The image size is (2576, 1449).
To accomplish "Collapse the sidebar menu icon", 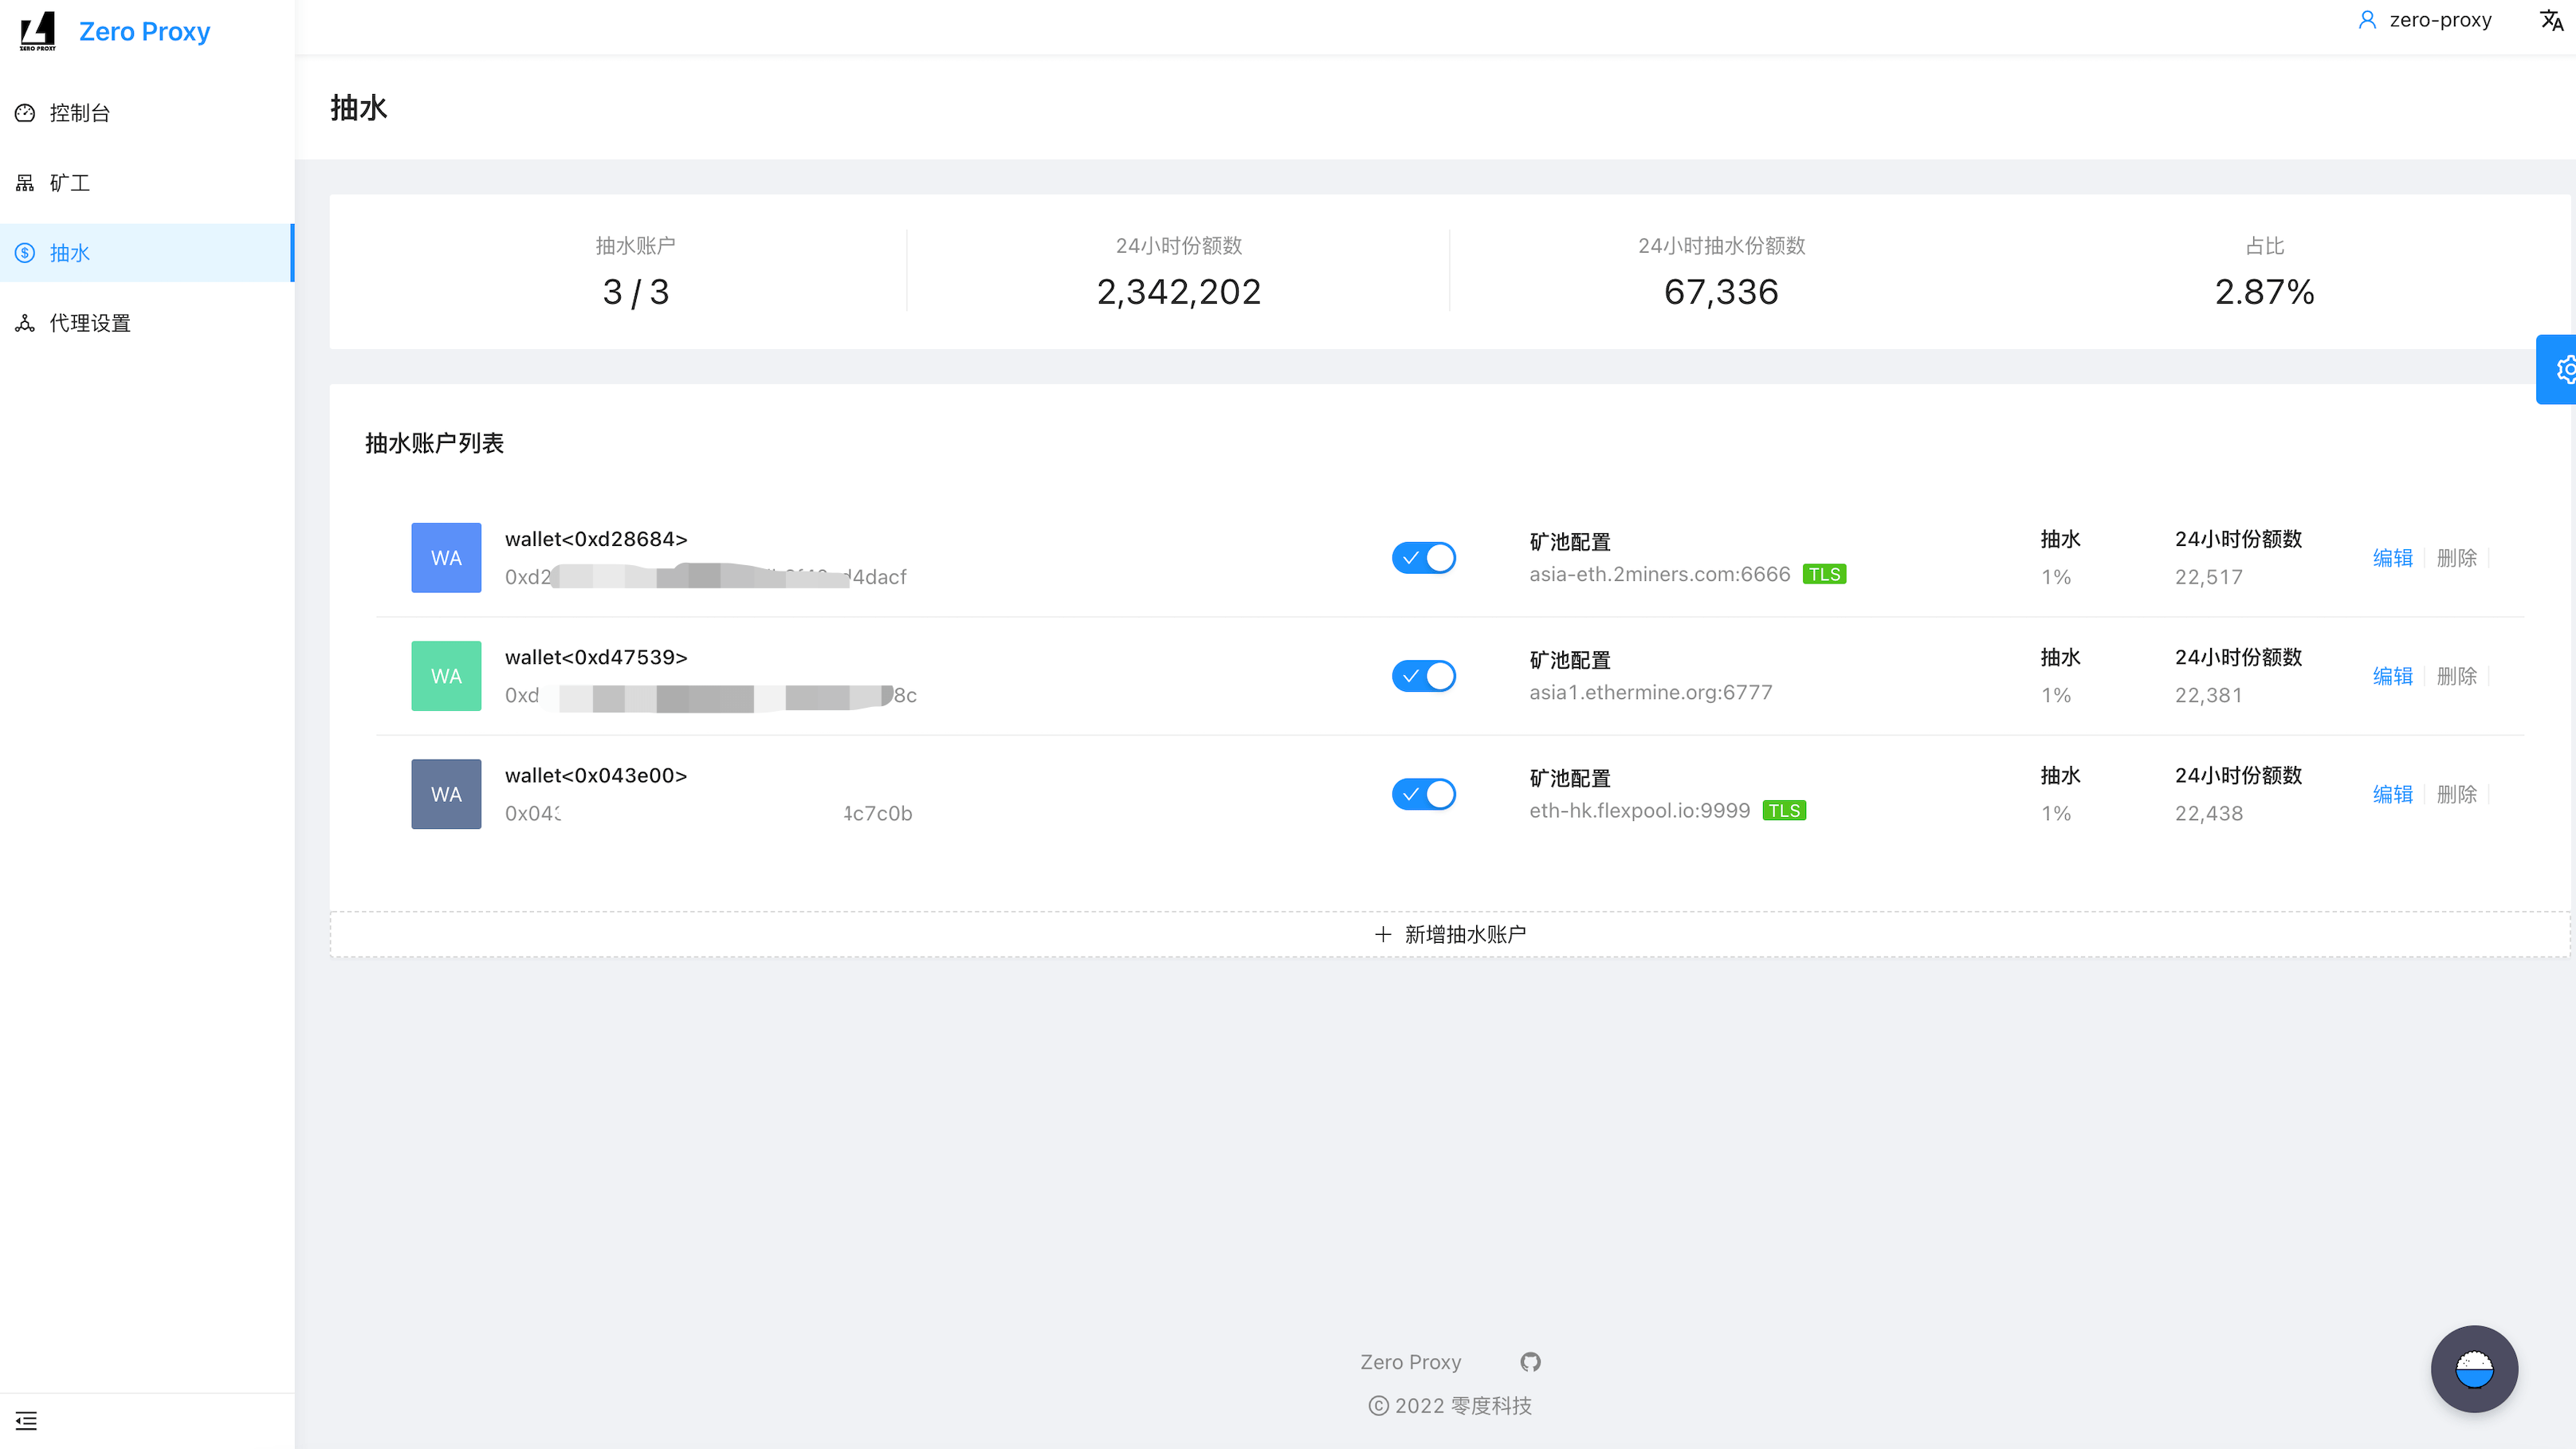I will point(26,1420).
